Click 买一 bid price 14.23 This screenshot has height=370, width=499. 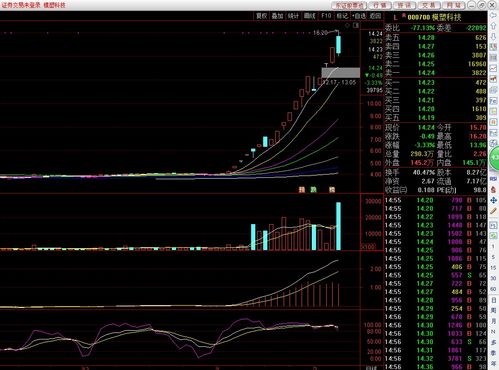[x=426, y=82]
